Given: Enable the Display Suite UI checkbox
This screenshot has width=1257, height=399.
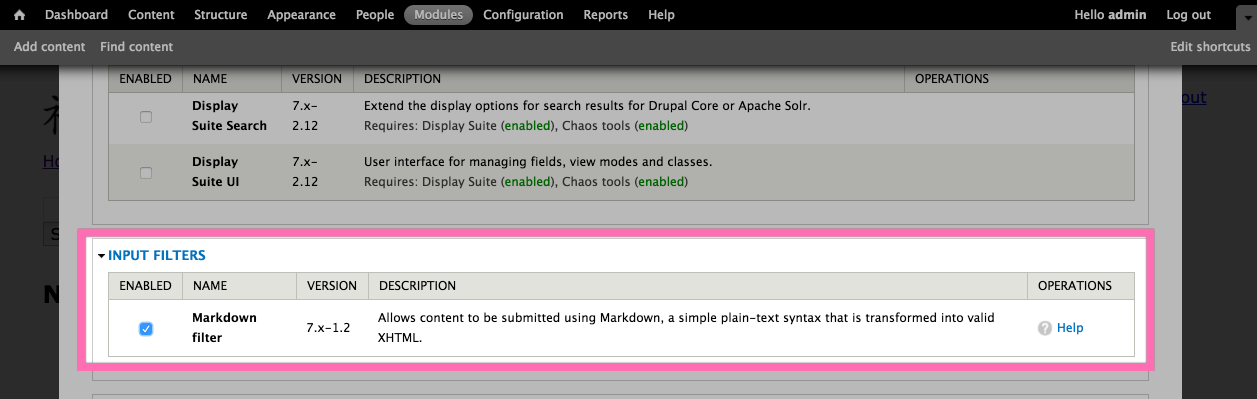Looking at the screenshot, I should [146, 172].
